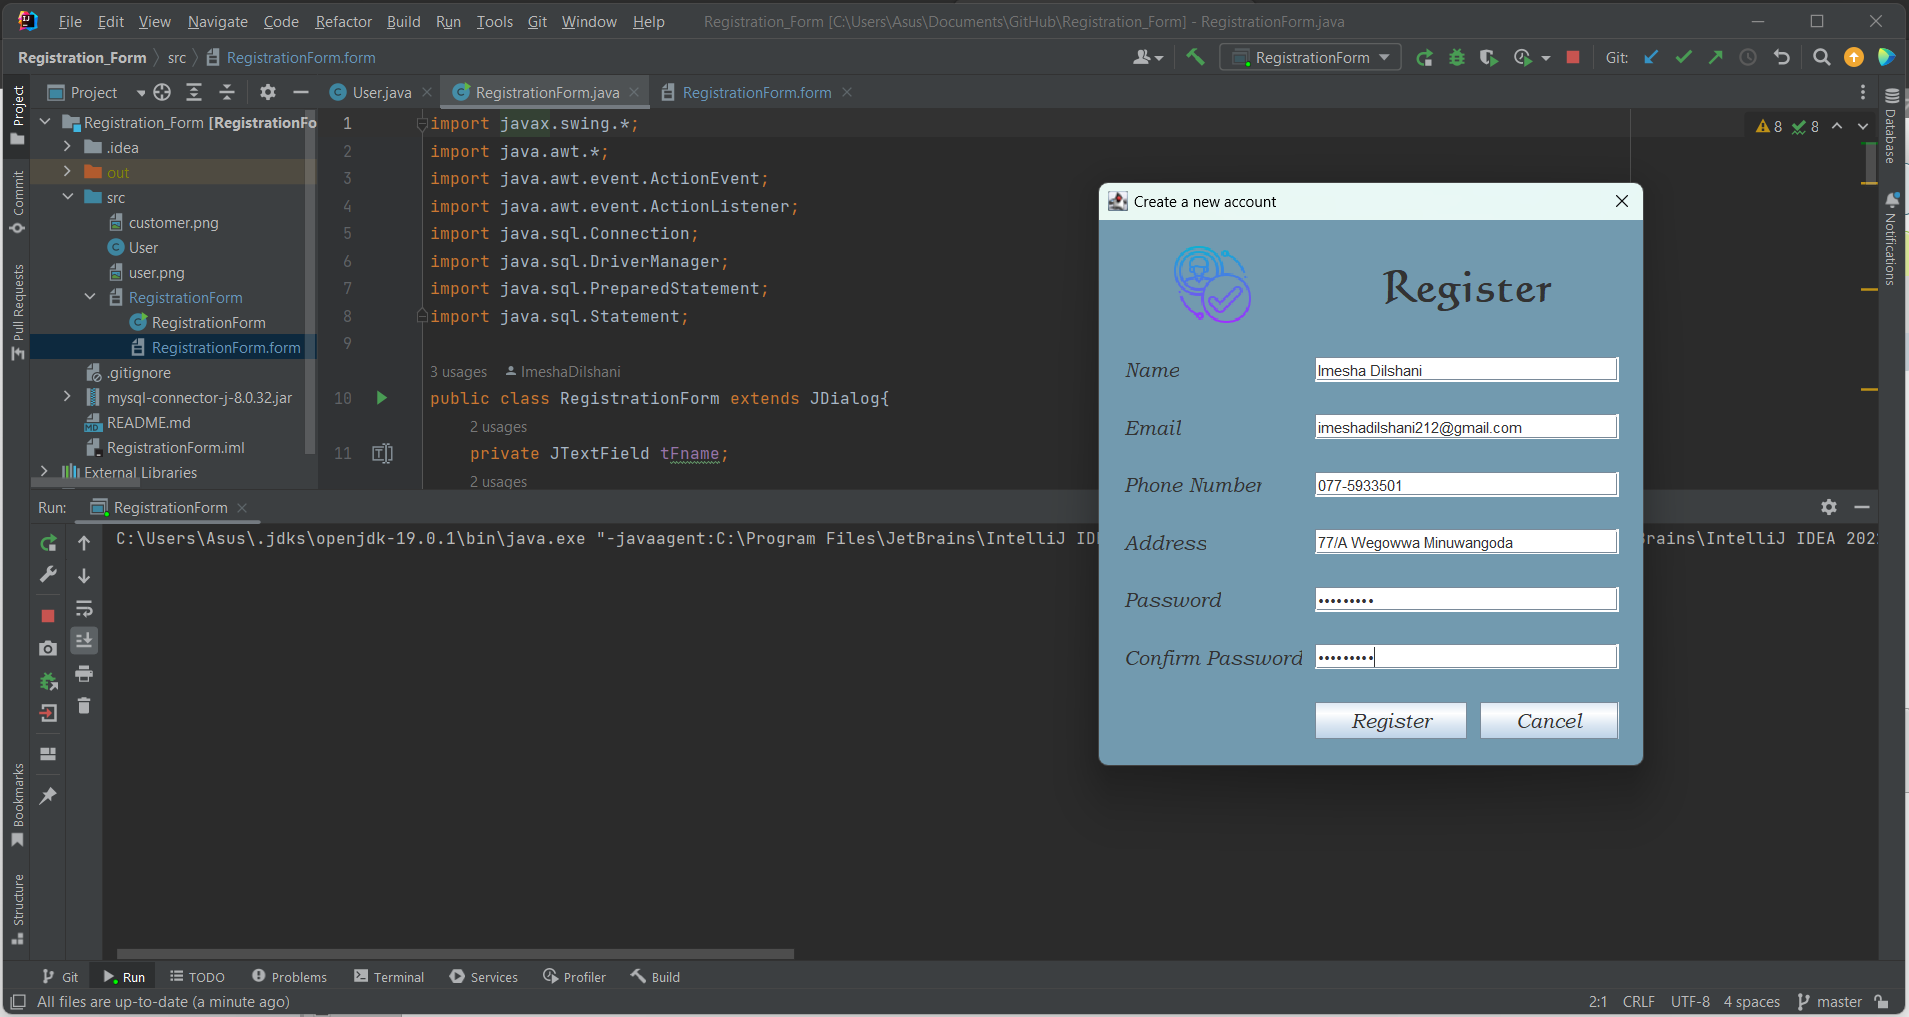The height and width of the screenshot is (1017, 1909).
Task: Open the user account dropdown in toolbar
Action: [x=1148, y=58]
